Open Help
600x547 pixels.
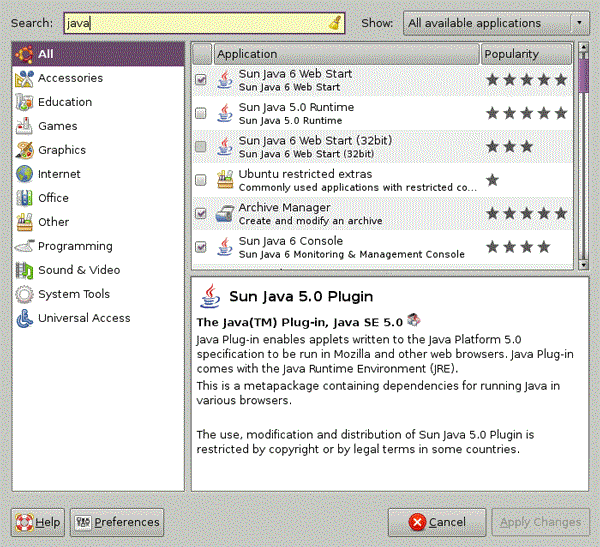pyautogui.click(x=38, y=522)
